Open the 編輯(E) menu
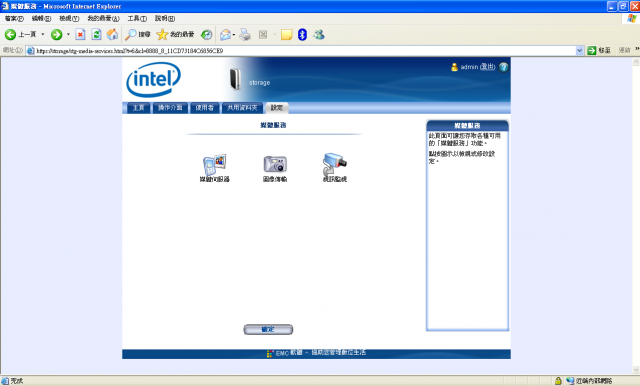Viewport: 640px width, 386px height. tap(42, 18)
